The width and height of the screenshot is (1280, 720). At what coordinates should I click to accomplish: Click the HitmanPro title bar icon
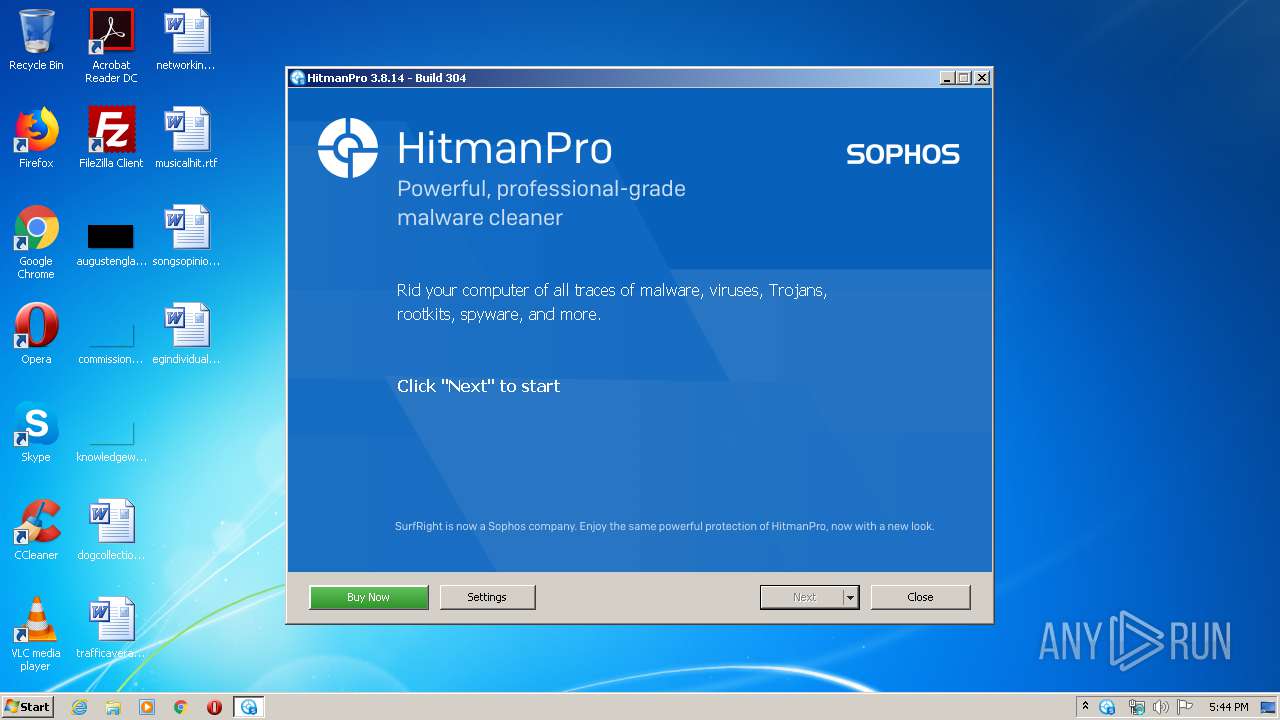(297, 78)
